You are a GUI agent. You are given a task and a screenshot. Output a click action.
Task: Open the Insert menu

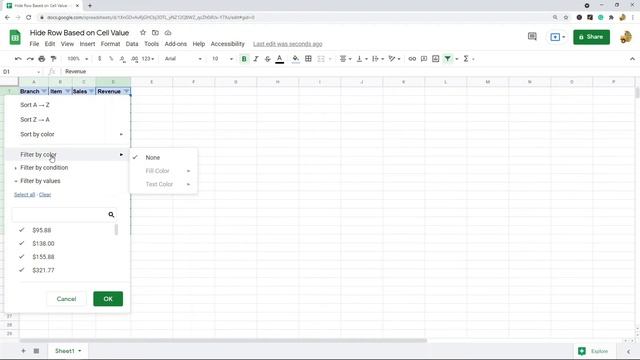coord(87,44)
